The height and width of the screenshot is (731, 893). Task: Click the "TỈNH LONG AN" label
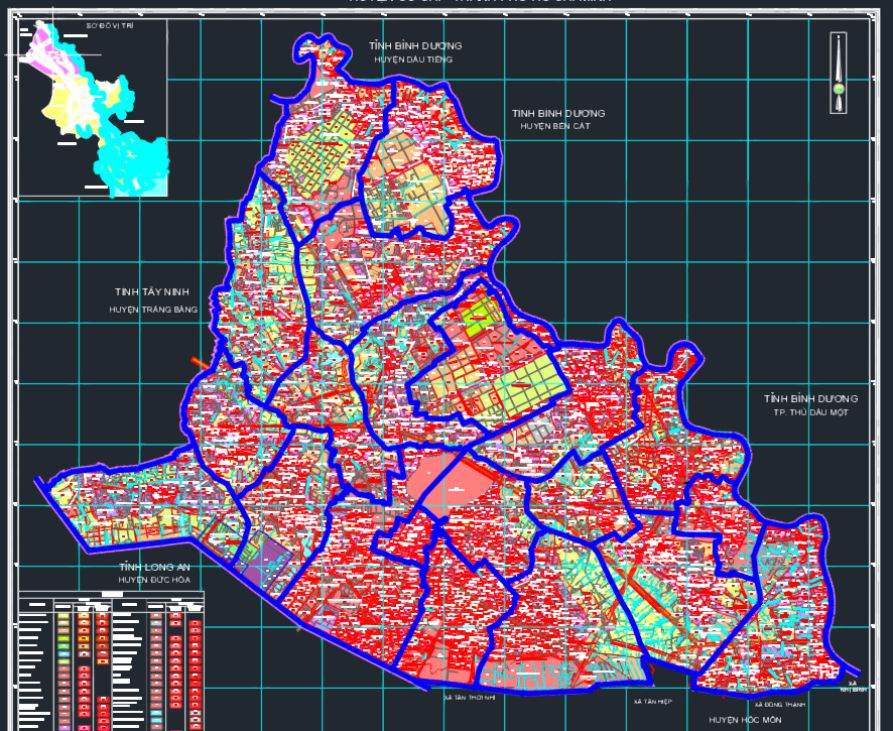pos(155,567)
